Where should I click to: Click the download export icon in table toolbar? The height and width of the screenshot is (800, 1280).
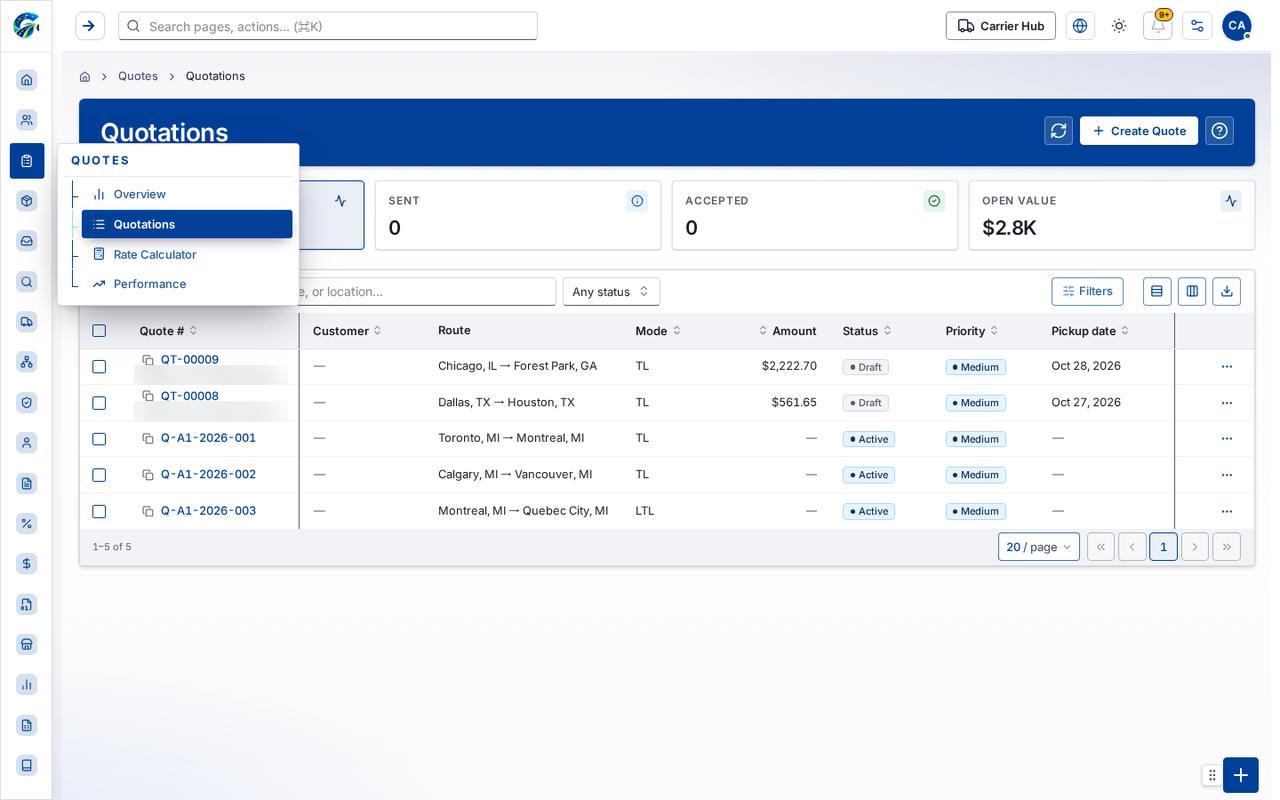point(1226,291)
